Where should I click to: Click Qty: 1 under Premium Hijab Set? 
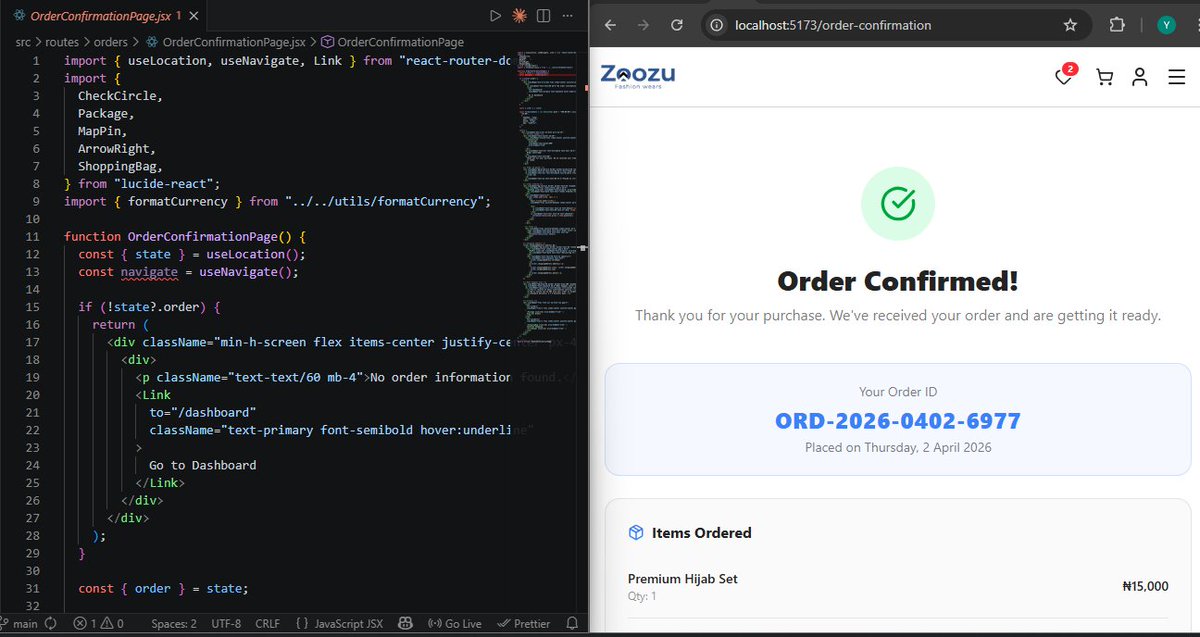coord(642,597)
